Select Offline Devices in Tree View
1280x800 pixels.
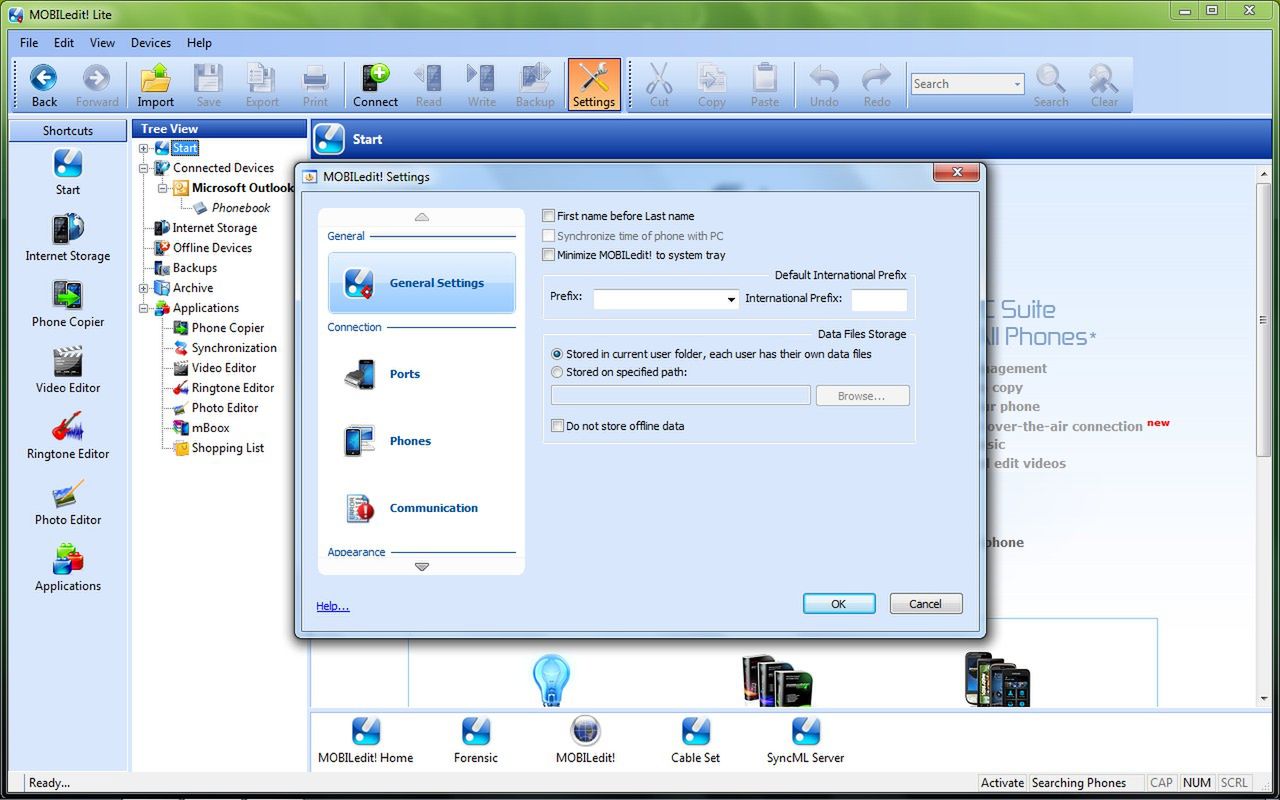pyautogui.click(x=212, y=248)
